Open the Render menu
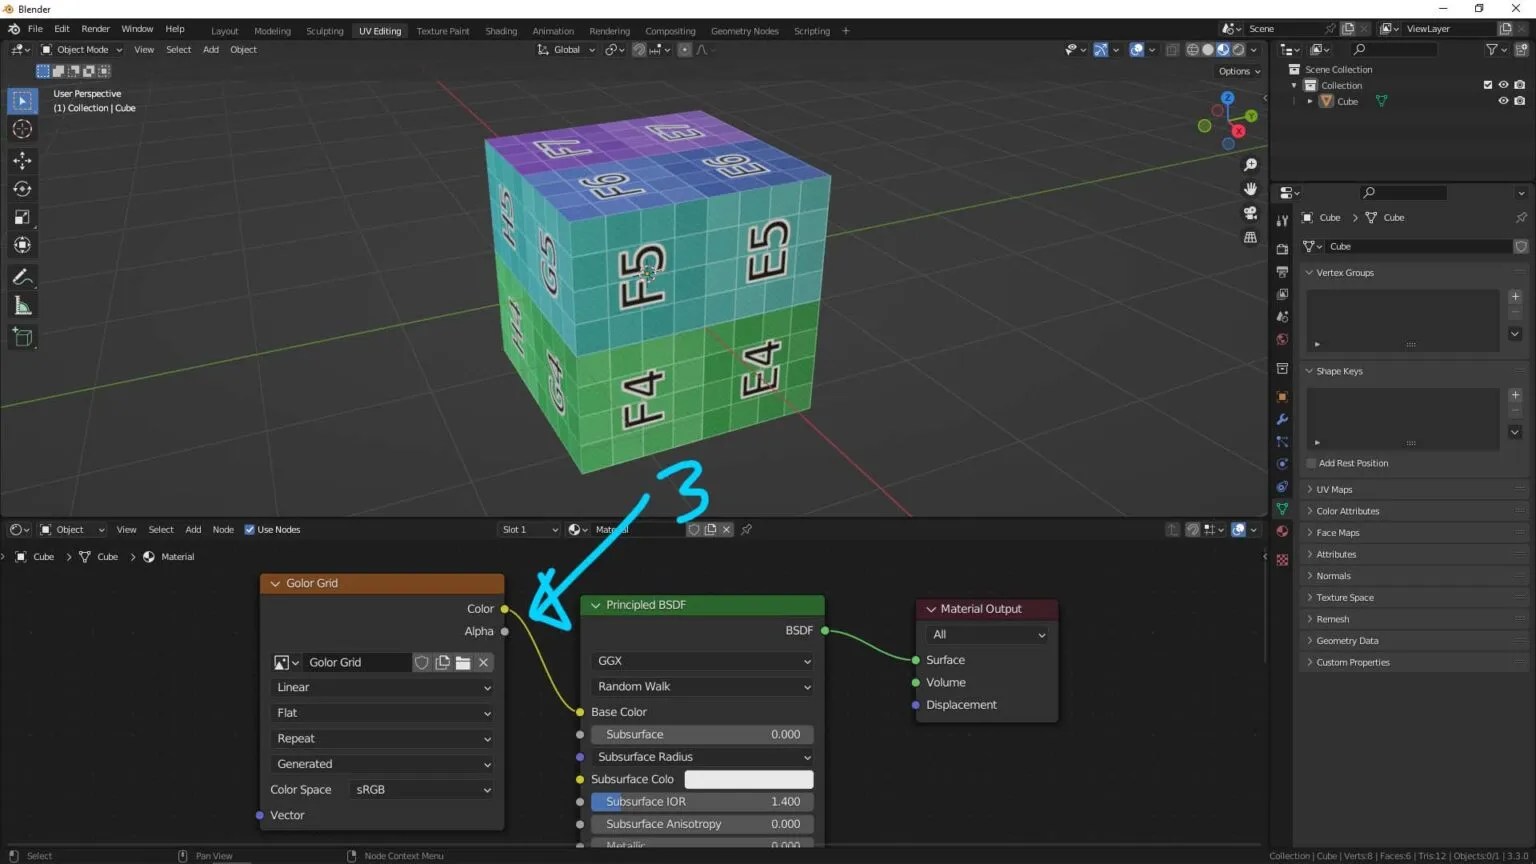 [x=95, y=28]
